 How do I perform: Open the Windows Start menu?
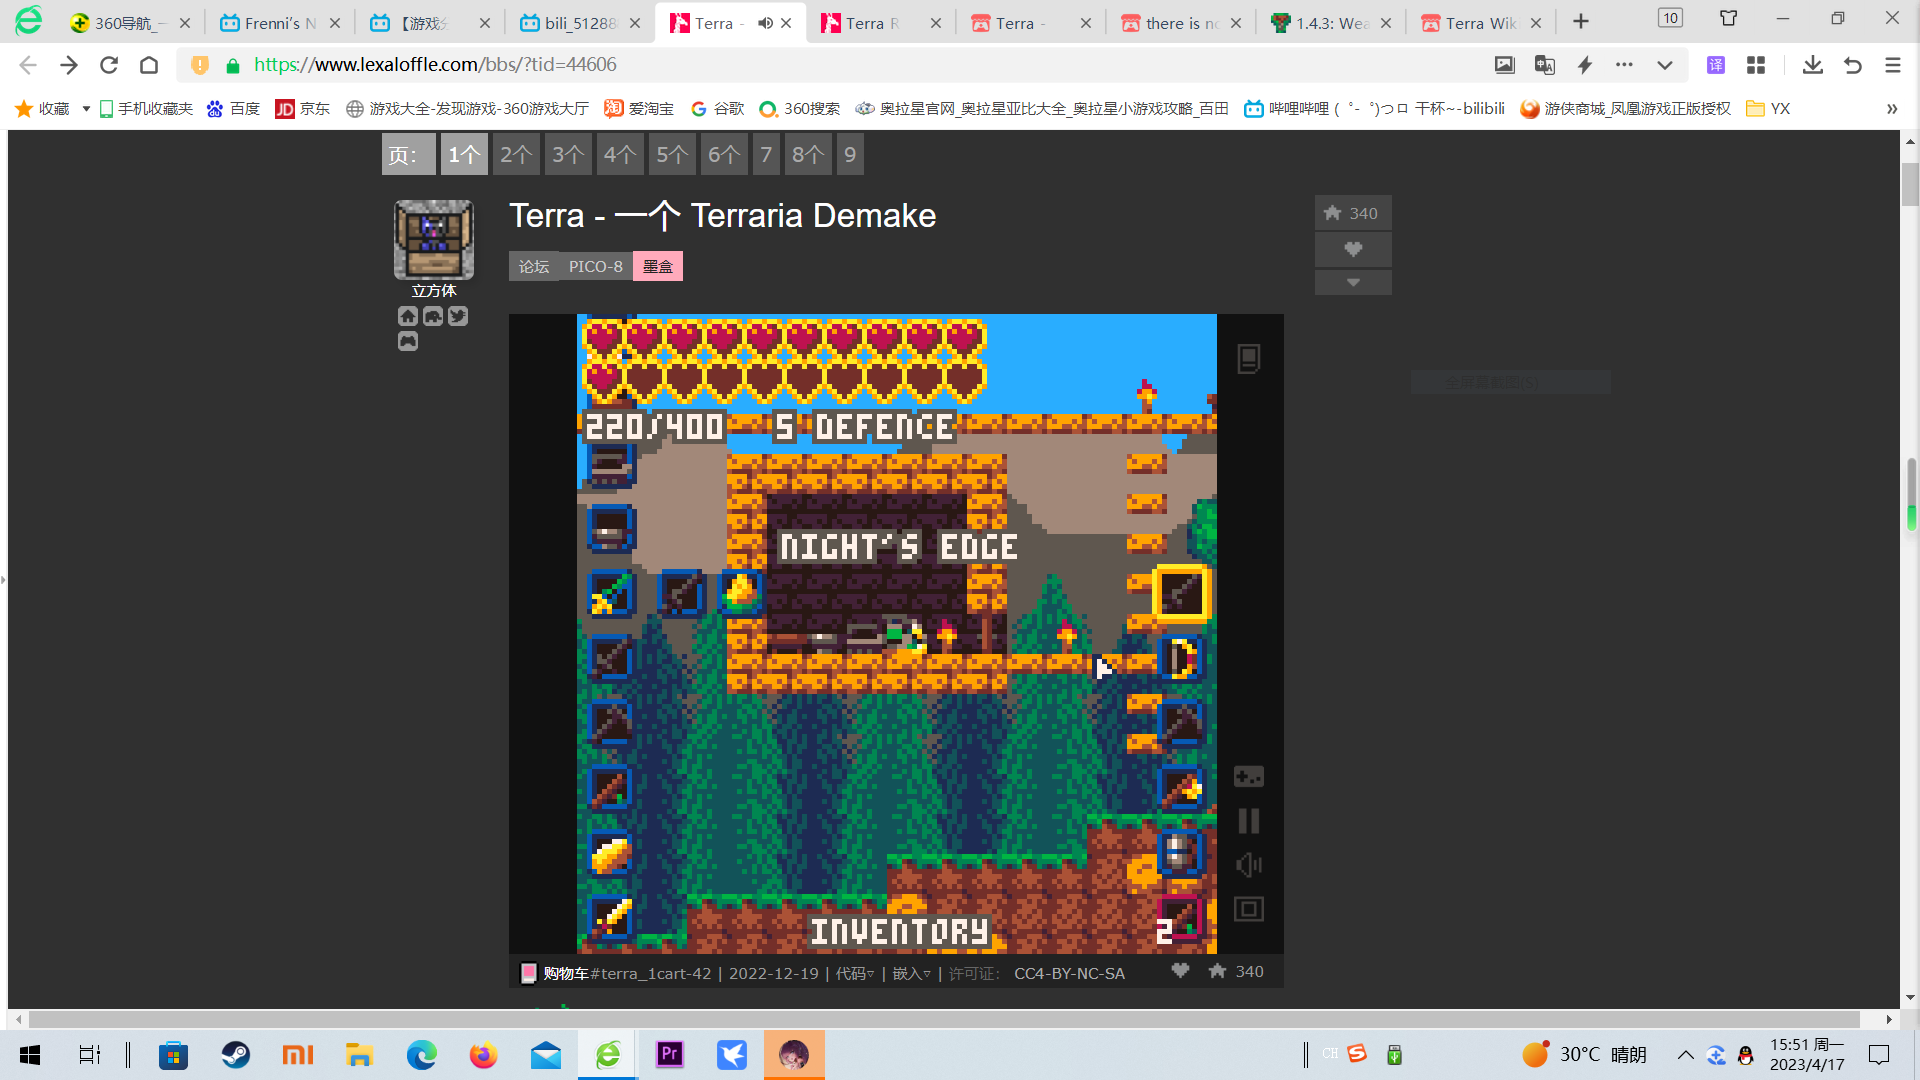[30, 1055]
